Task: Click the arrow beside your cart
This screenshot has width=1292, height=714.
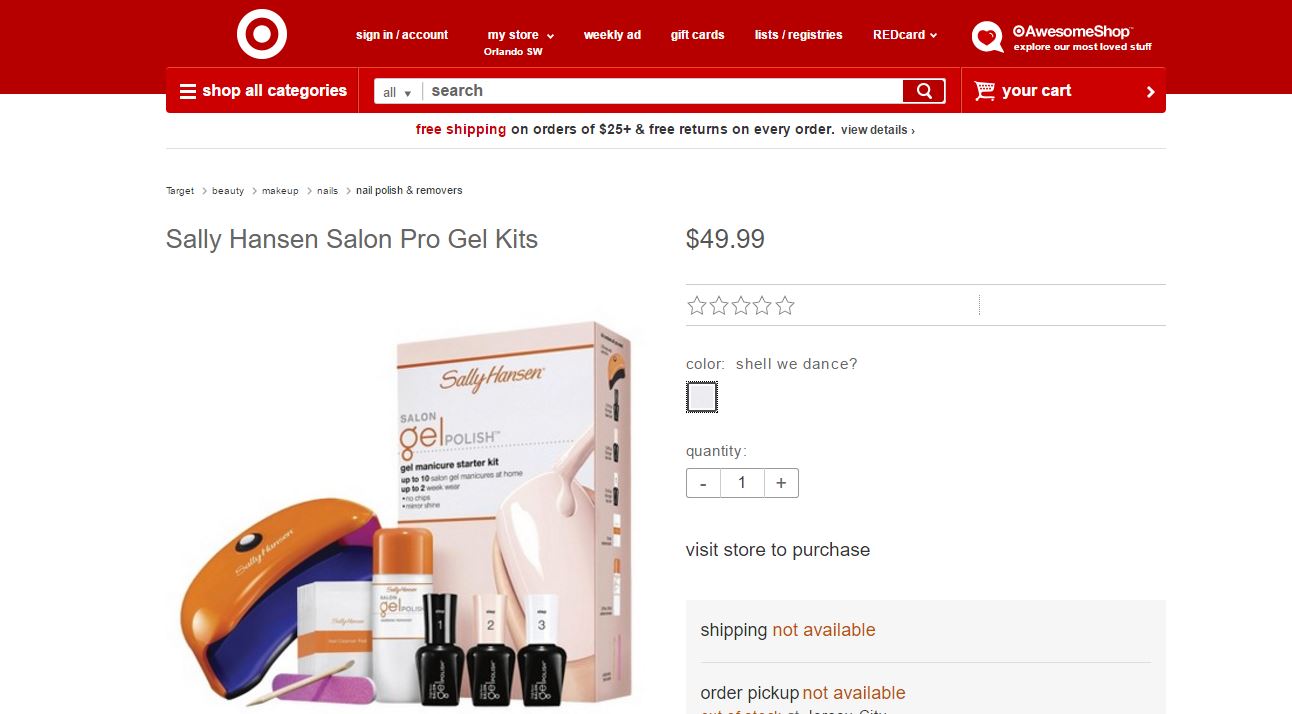Action: click(x=1150, y=92)
